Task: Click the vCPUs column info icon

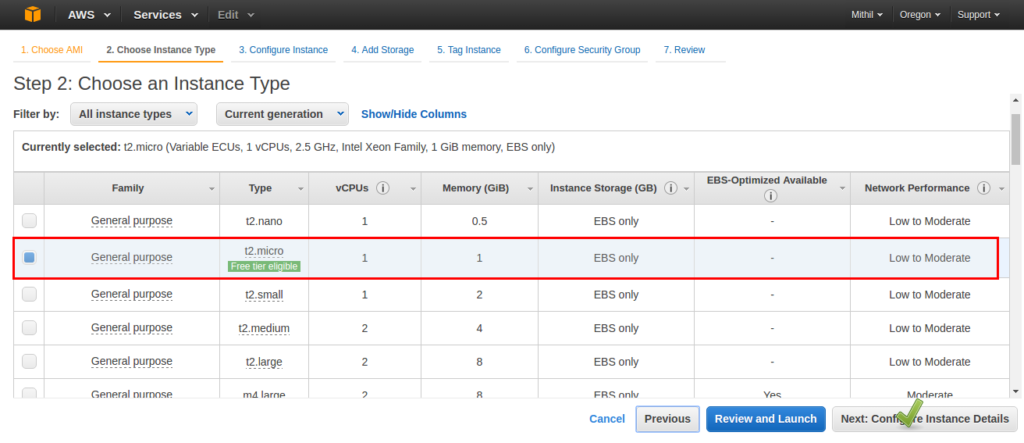Action: (x=383, y=188)
